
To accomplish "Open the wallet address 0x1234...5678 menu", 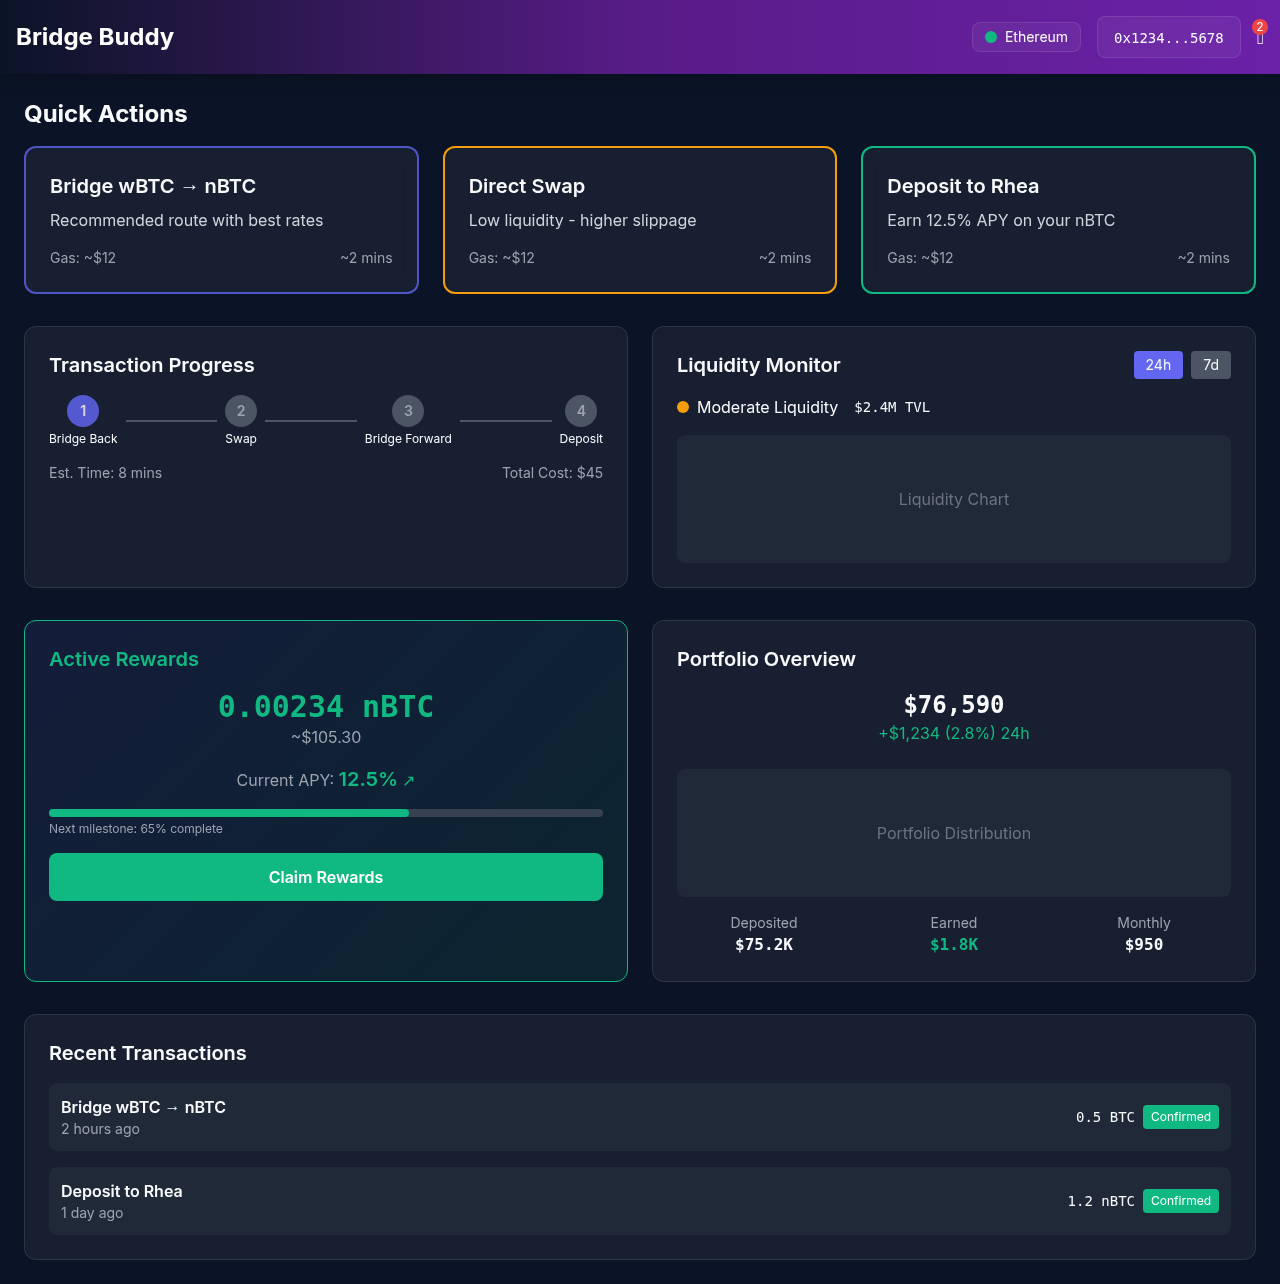I will click(x=1168, y=36).
